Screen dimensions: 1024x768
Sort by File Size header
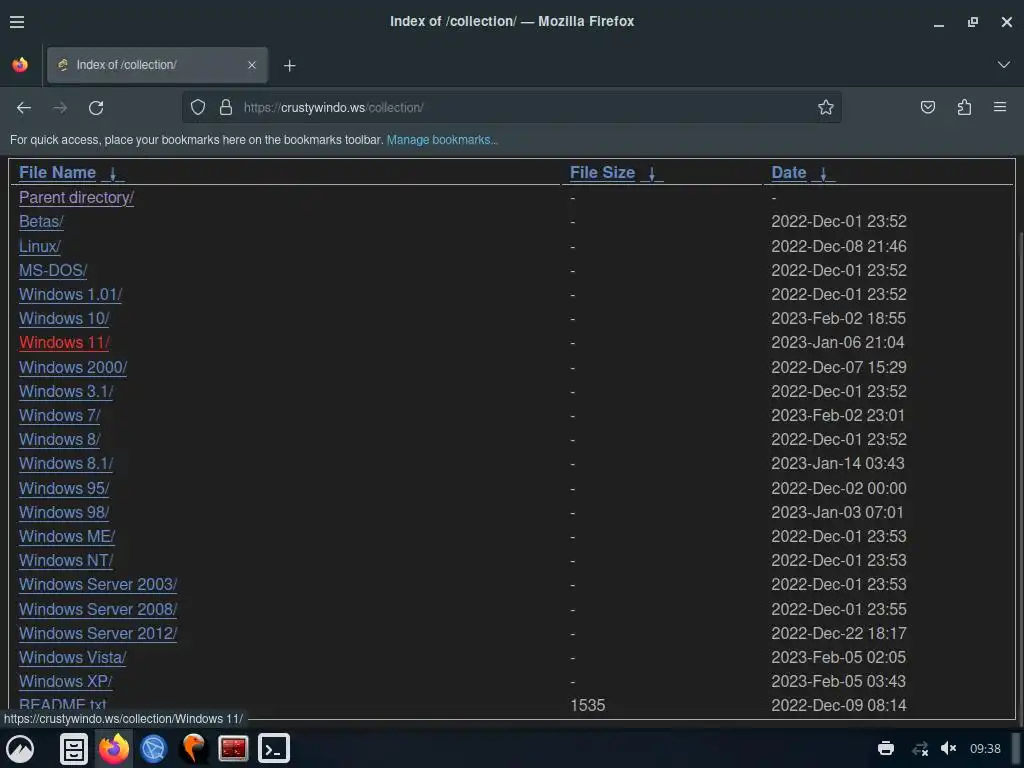[x=602, y=172]
